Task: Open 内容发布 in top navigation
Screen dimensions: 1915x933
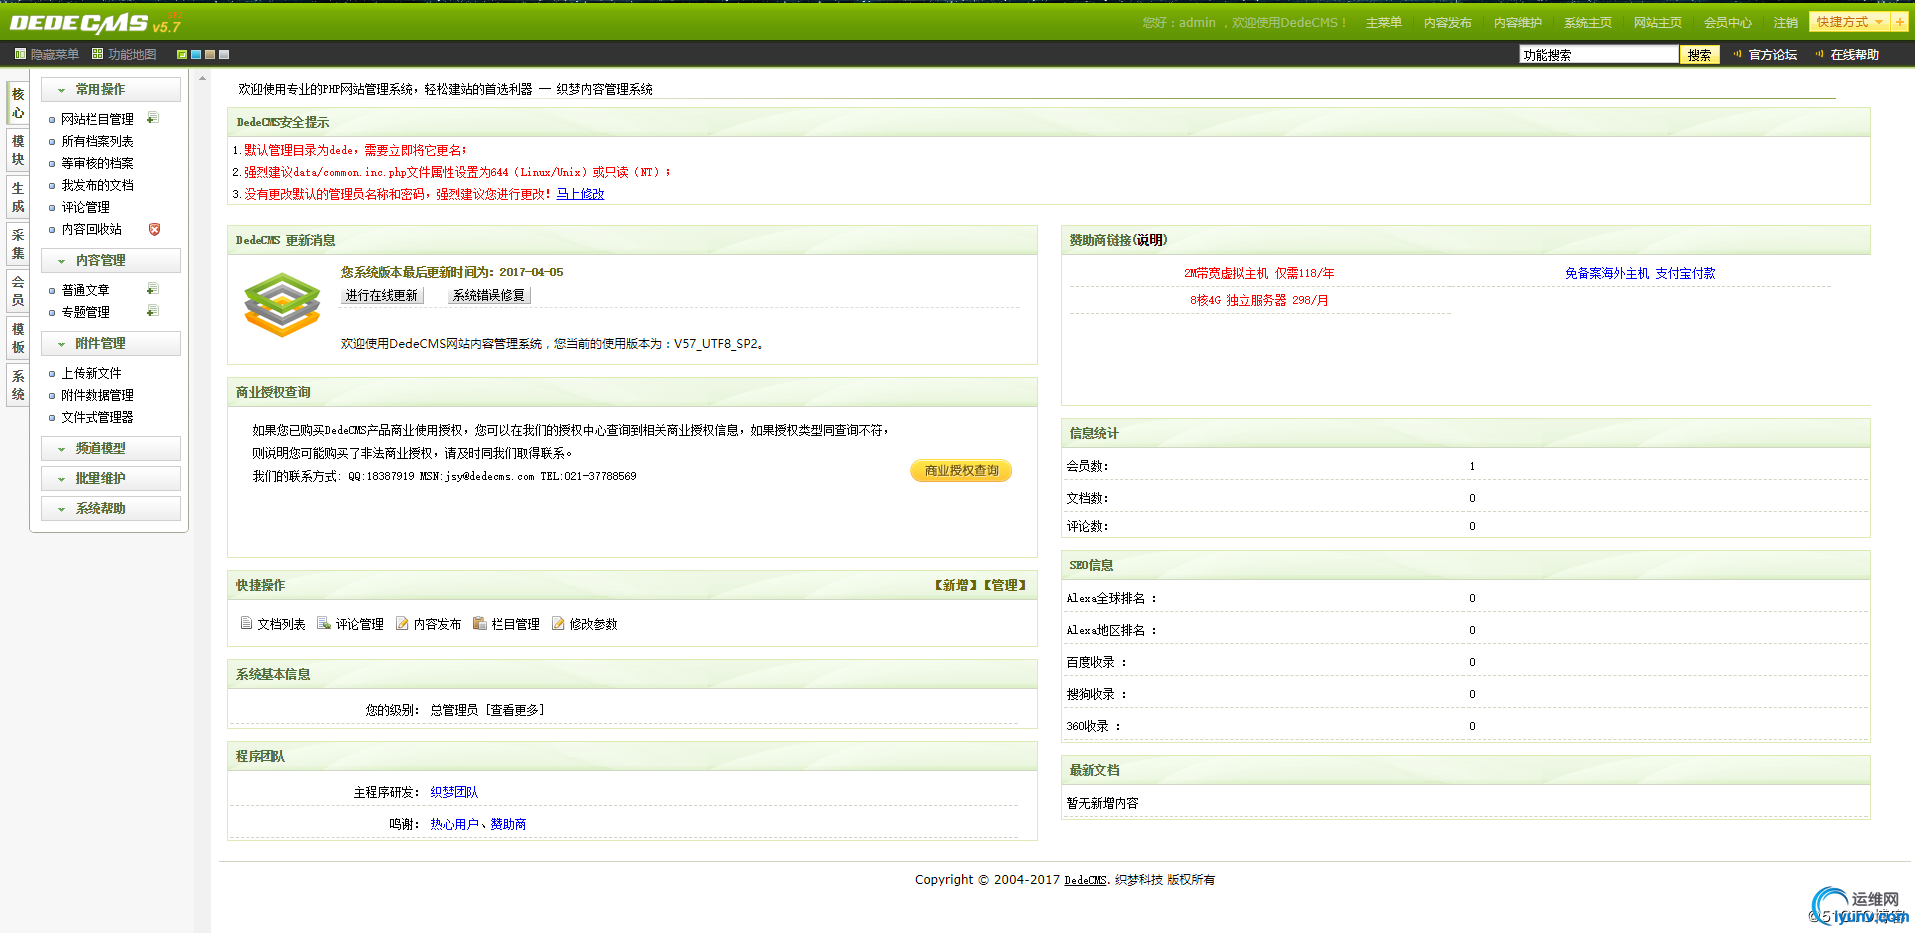Action: coord(1448,22)
